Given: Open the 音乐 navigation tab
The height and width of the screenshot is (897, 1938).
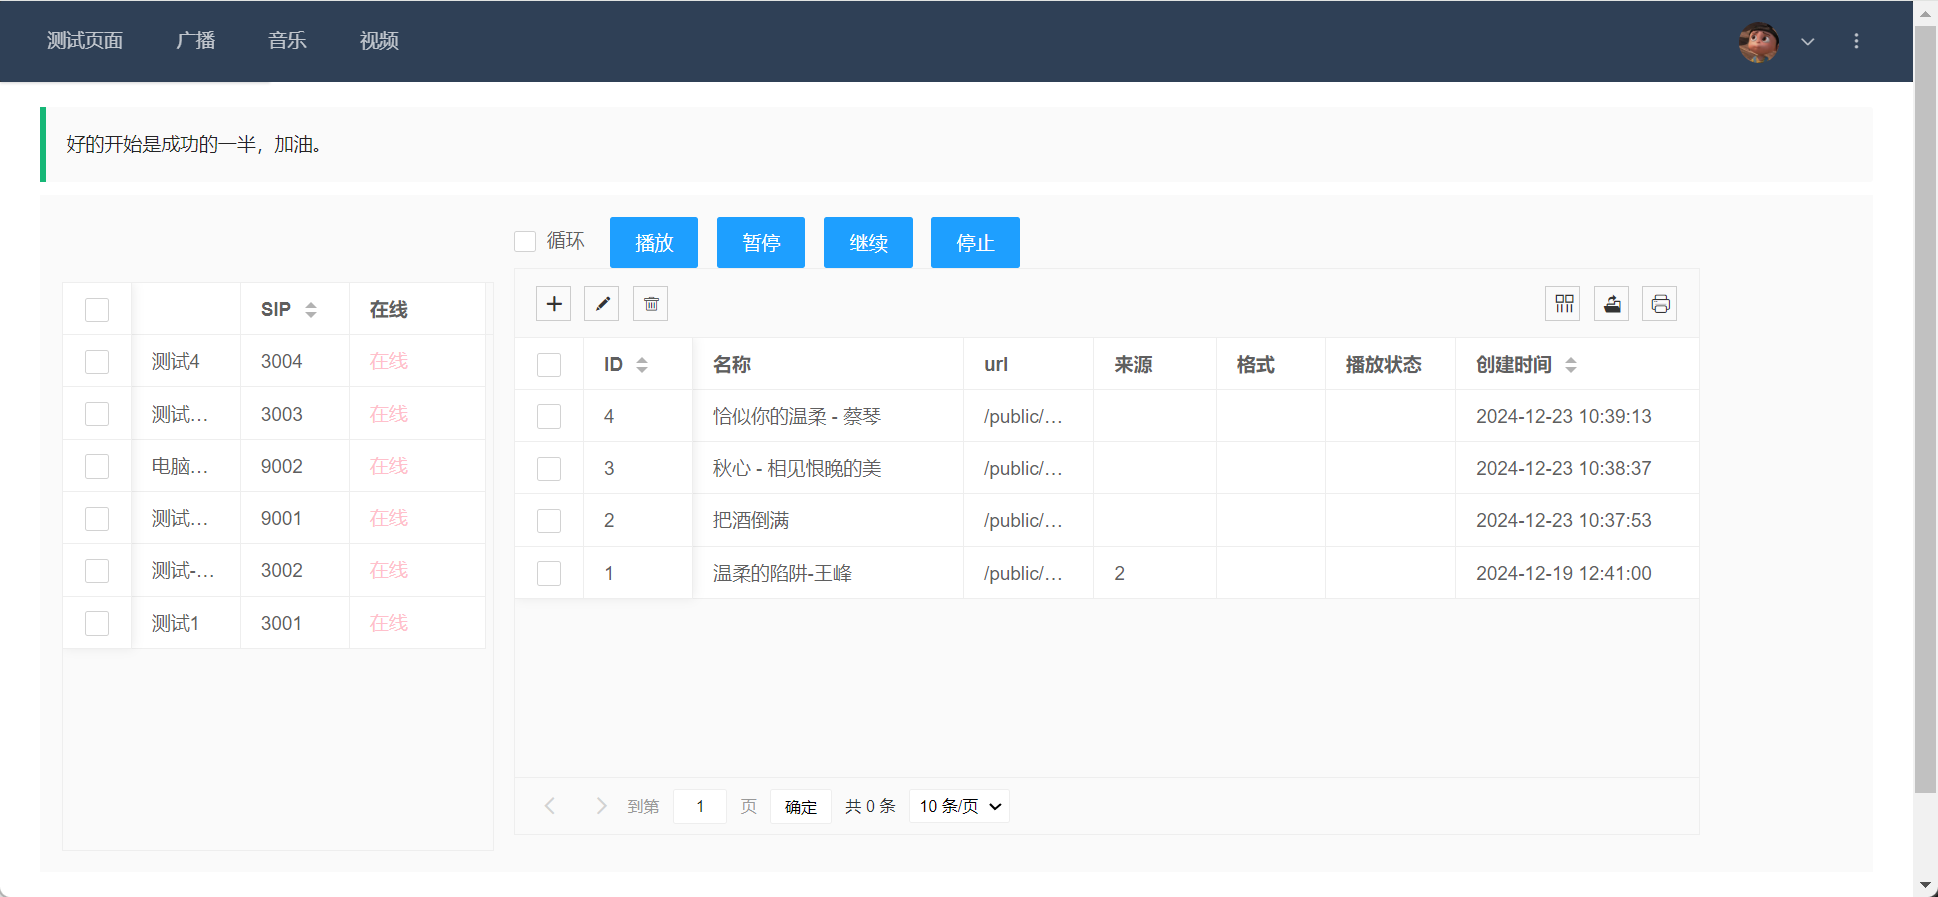Looking at the screenshot, I should click(x=287, y=41).
